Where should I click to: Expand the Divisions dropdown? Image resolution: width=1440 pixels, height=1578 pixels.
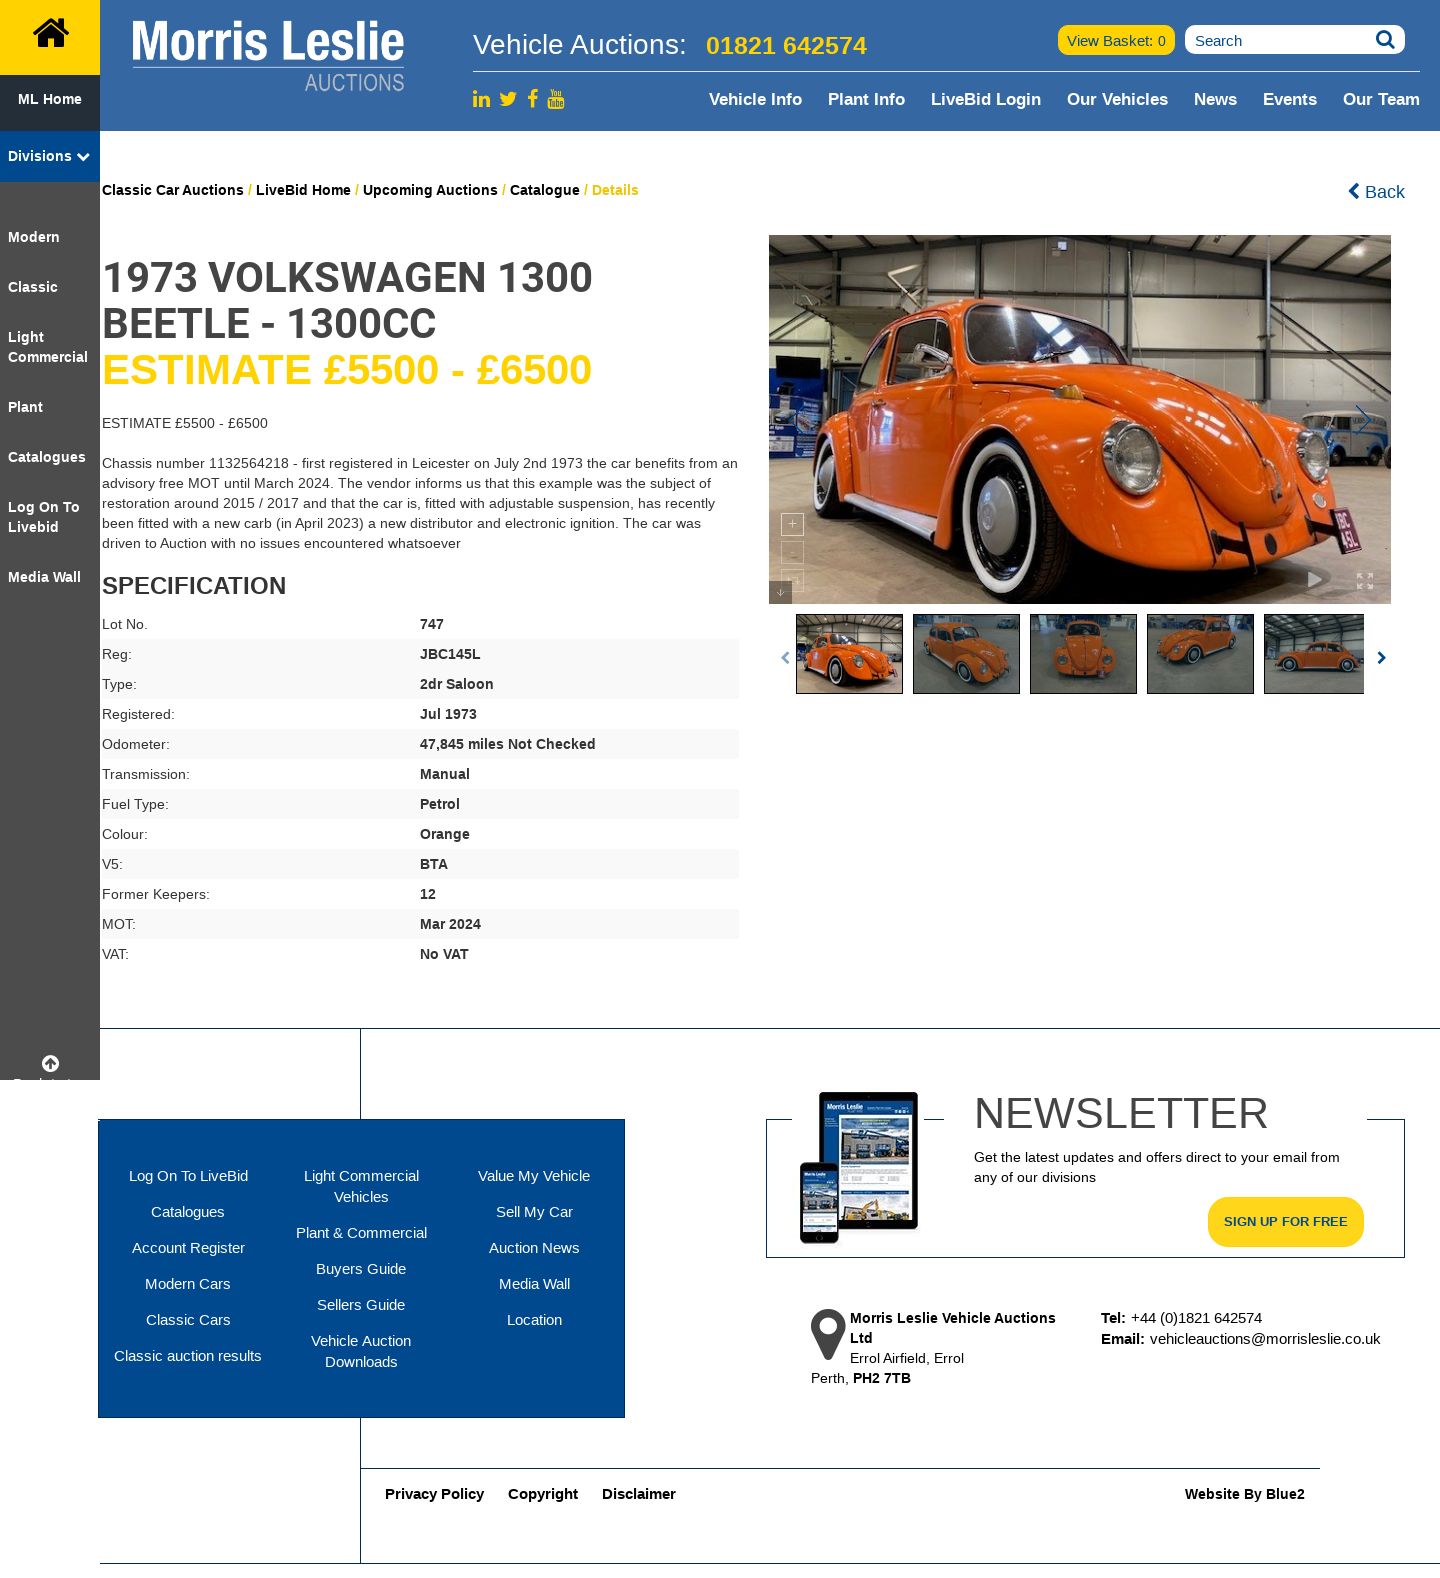[50, 156]
